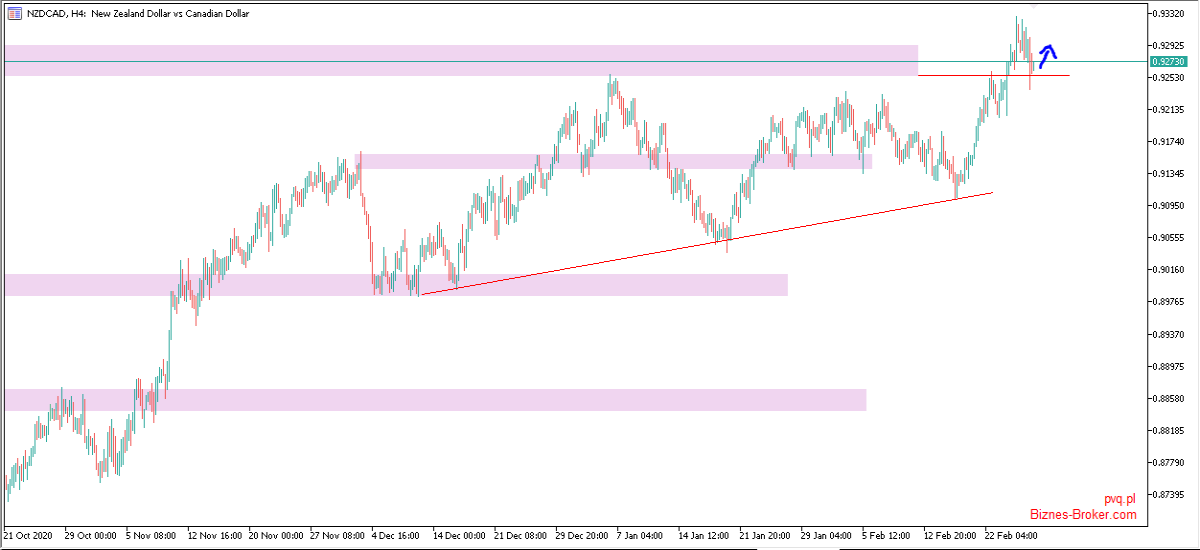Image resolution: width=1200 pixels, height=550 pixels.
Task: Click the 0.93320 price axis label
Action: tap(1168, 13)
